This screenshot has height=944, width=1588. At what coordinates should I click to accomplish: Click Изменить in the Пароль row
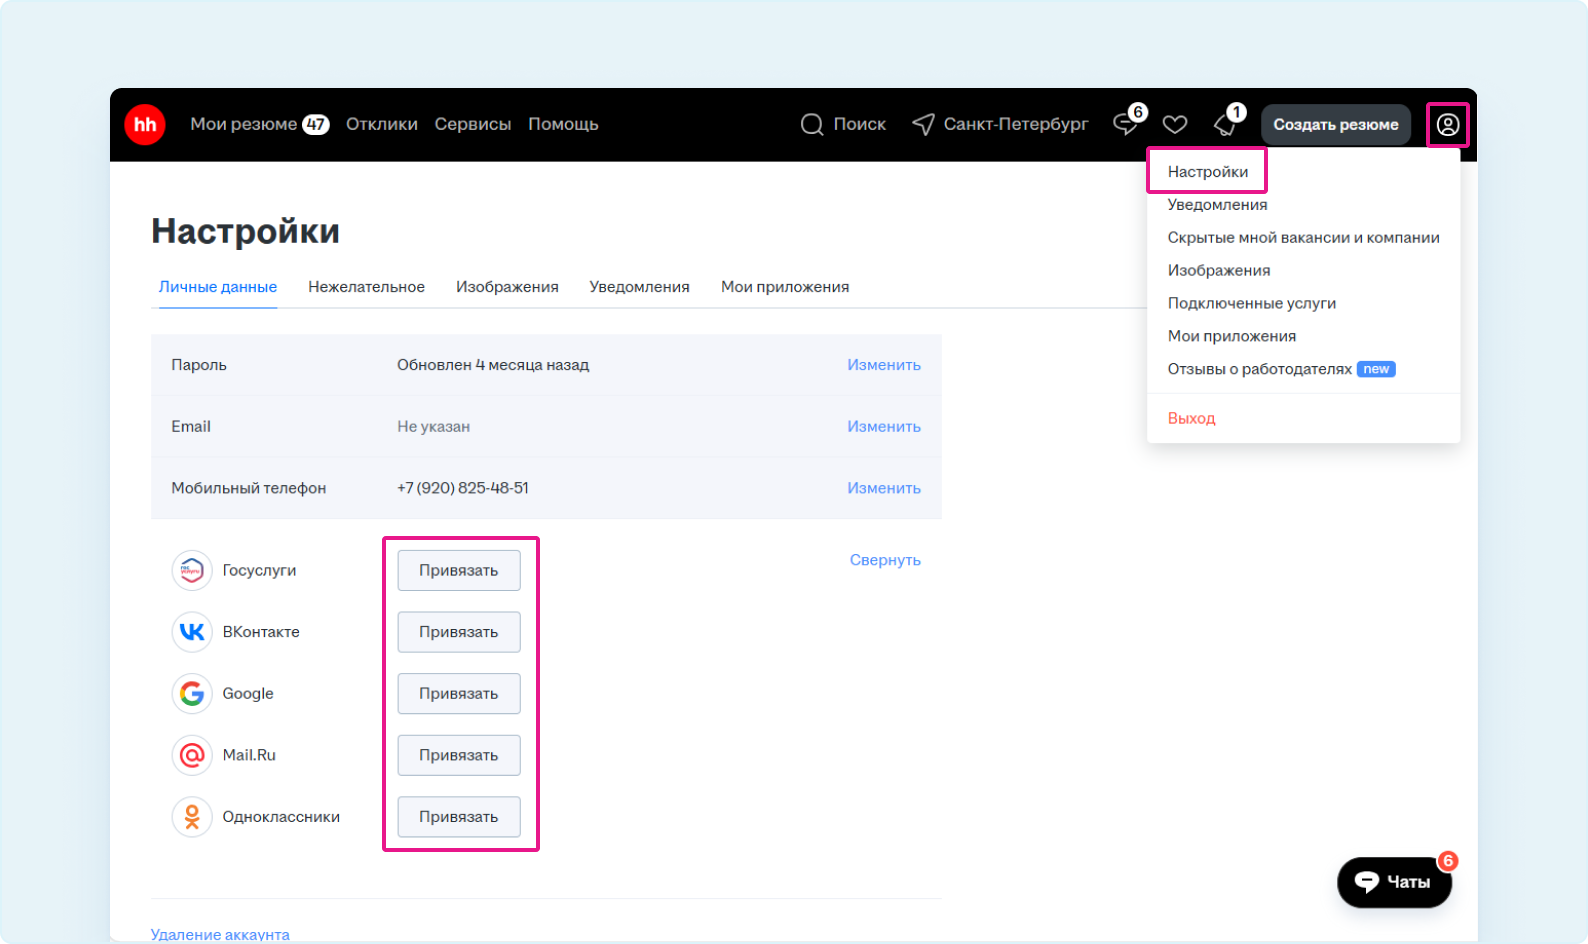(884, 365)
